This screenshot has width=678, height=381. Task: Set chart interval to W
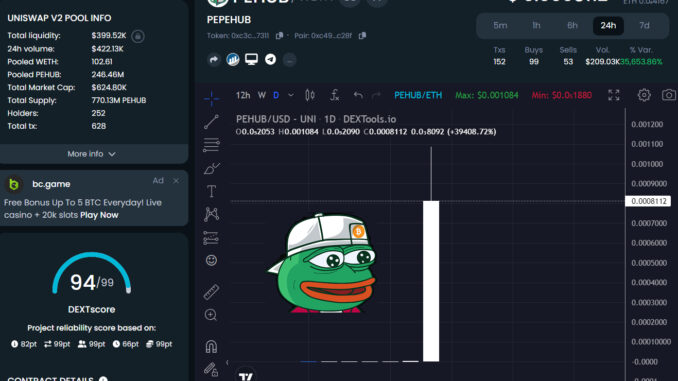262,95
